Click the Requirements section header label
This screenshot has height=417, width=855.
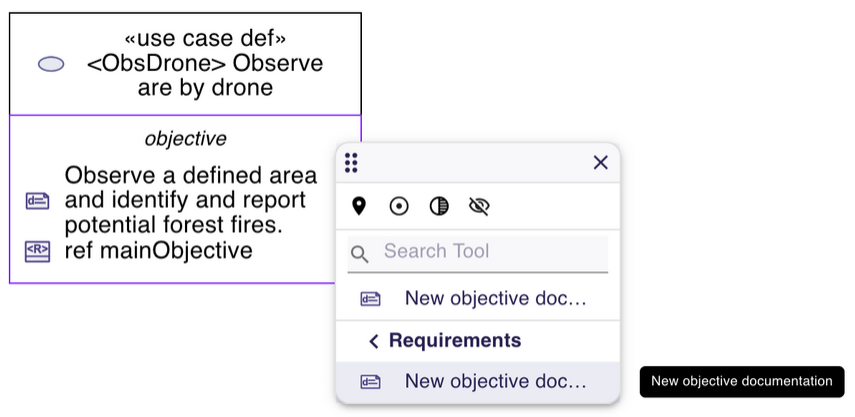pos(455,340)
